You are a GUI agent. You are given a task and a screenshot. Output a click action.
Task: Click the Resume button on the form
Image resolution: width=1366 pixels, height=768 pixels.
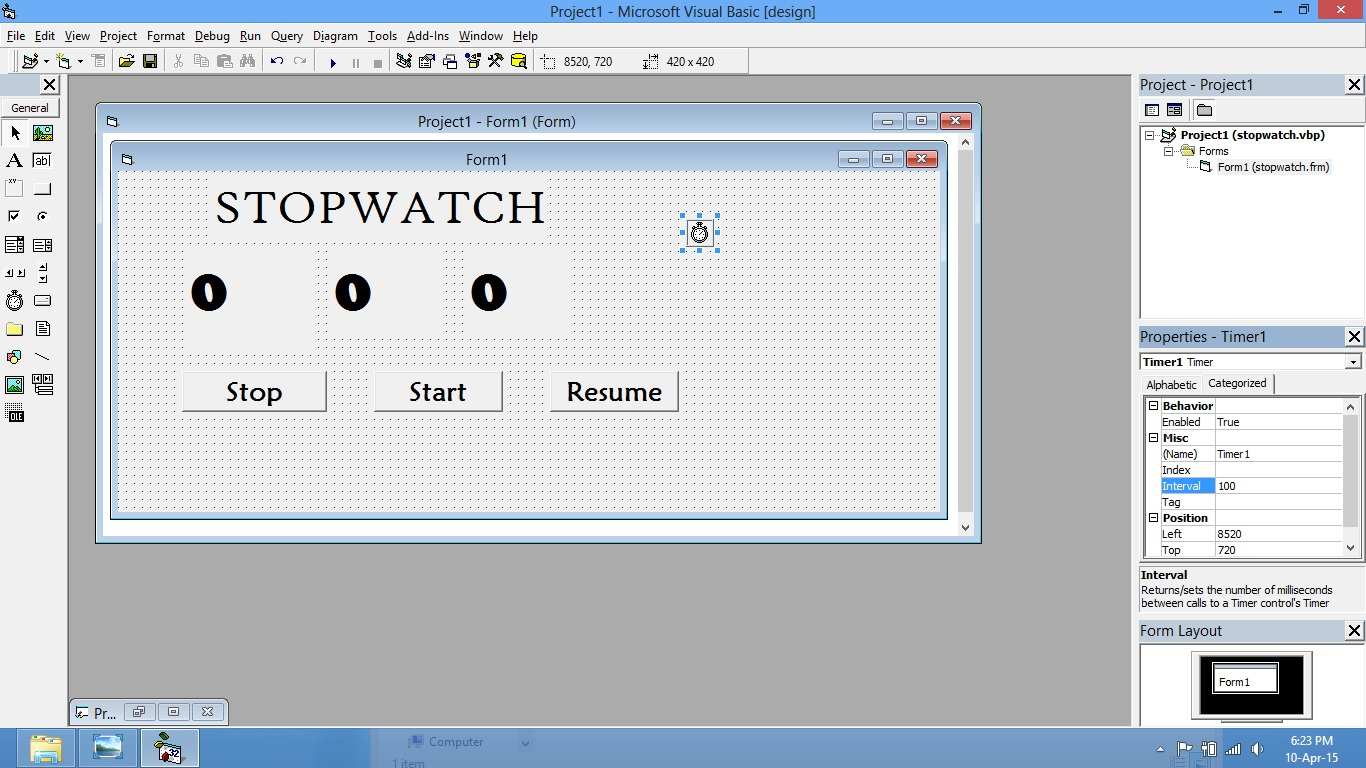[x=613, y=391]
